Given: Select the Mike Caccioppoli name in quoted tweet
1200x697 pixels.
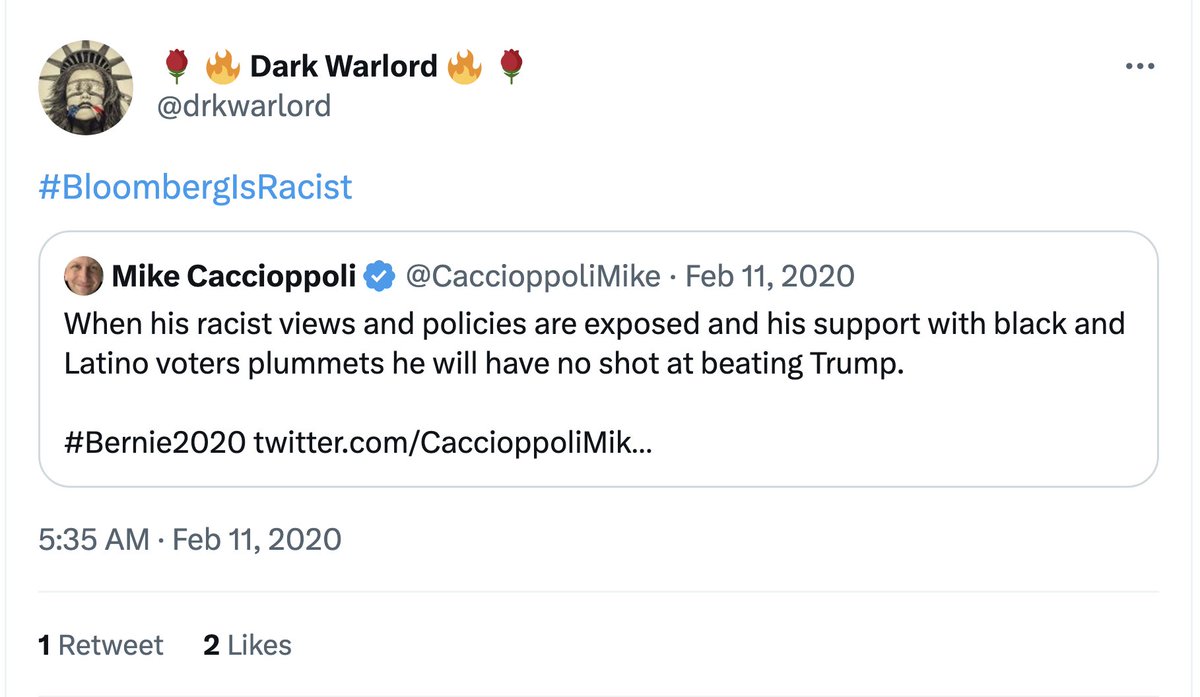Looking at the screenshot, I should [x=234, y=275].
